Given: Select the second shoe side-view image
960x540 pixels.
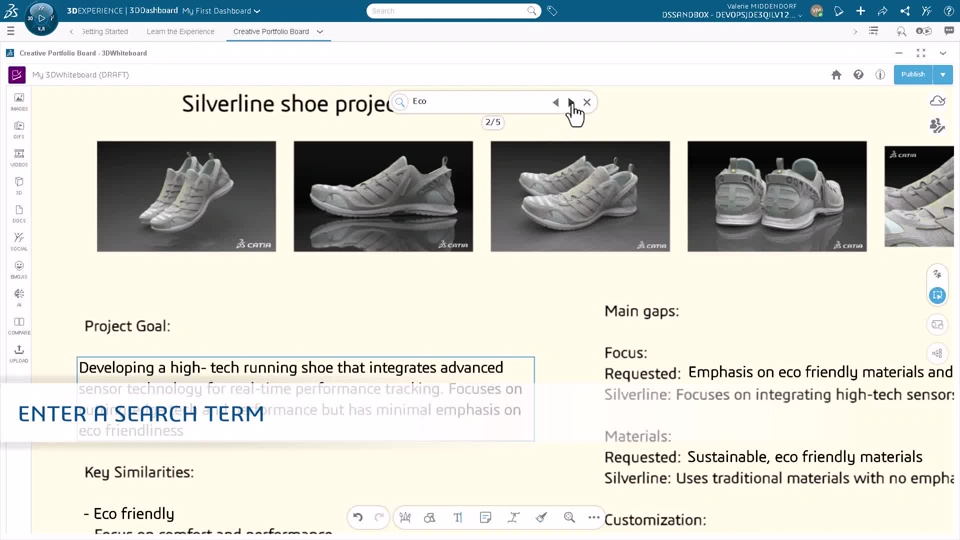Looking at the screenshot, I should coord(383,197).
